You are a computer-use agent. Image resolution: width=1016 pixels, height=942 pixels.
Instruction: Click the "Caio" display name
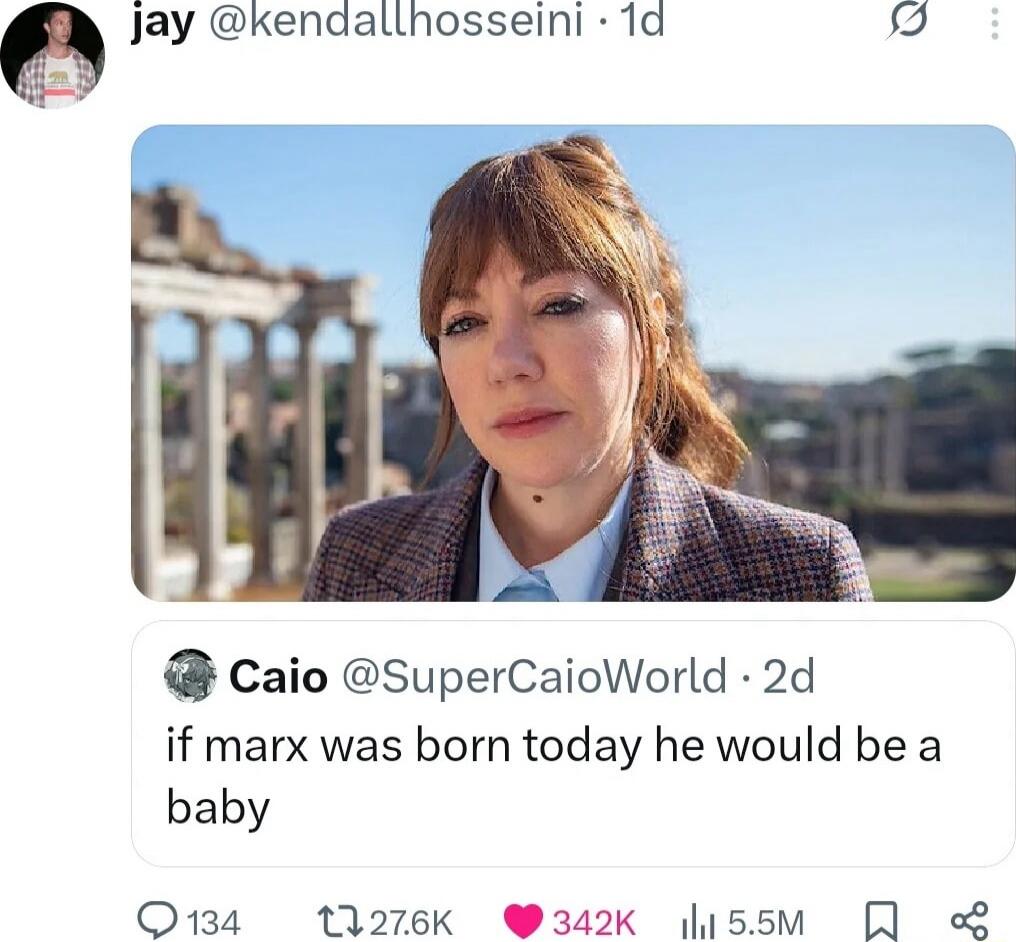[278, 677]
